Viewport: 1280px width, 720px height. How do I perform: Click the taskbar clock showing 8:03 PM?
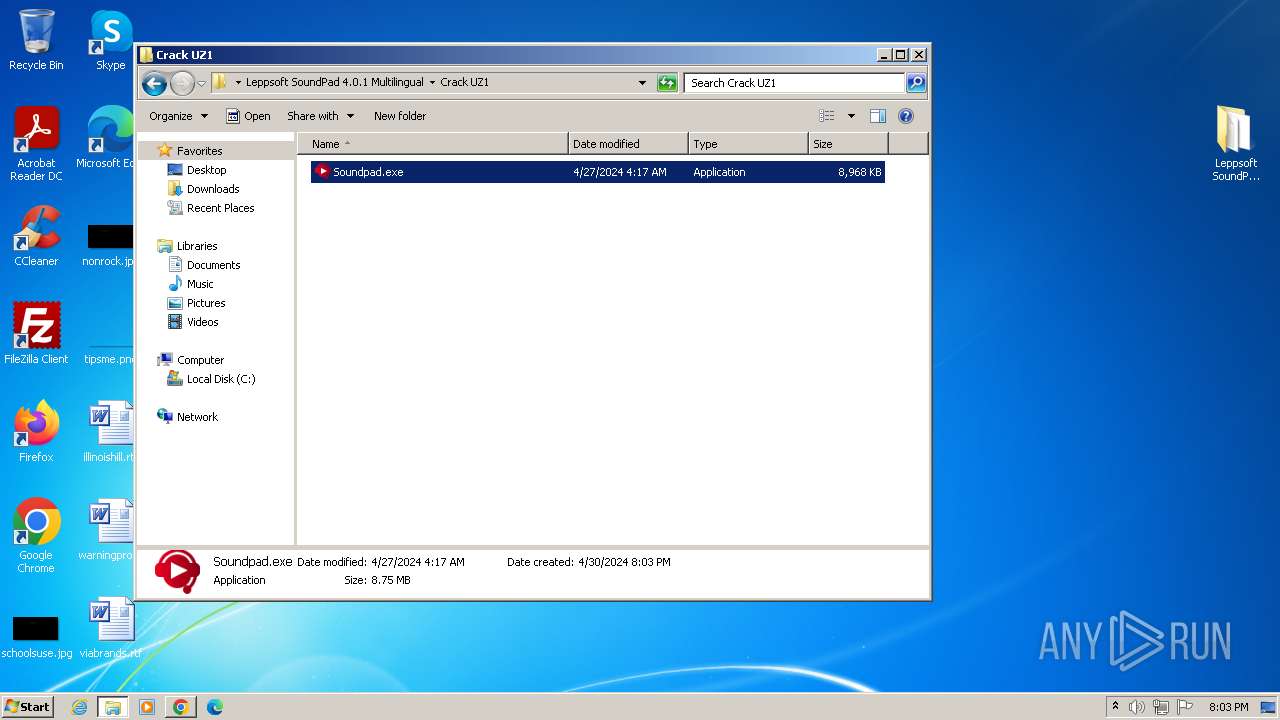click(1228, 707)
